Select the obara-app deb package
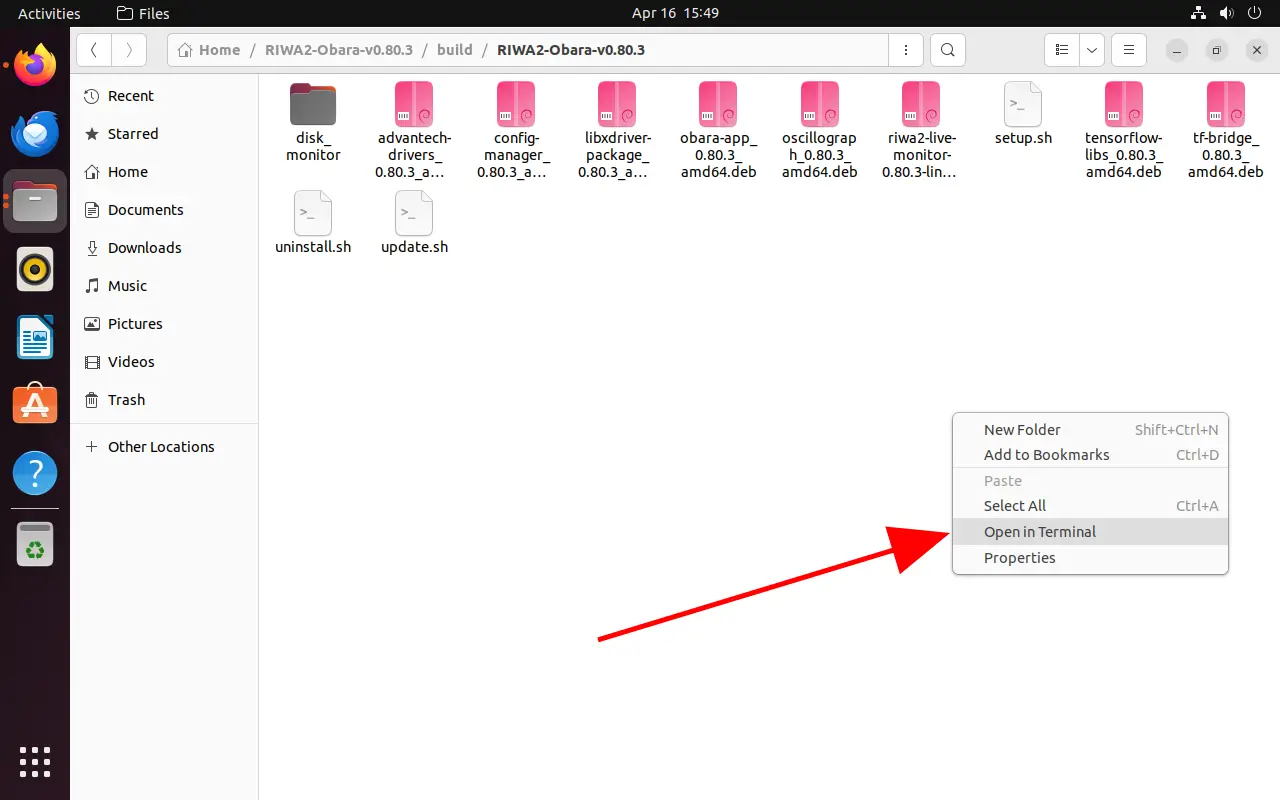Screen dimensions: 1280x800 point(718,105)
